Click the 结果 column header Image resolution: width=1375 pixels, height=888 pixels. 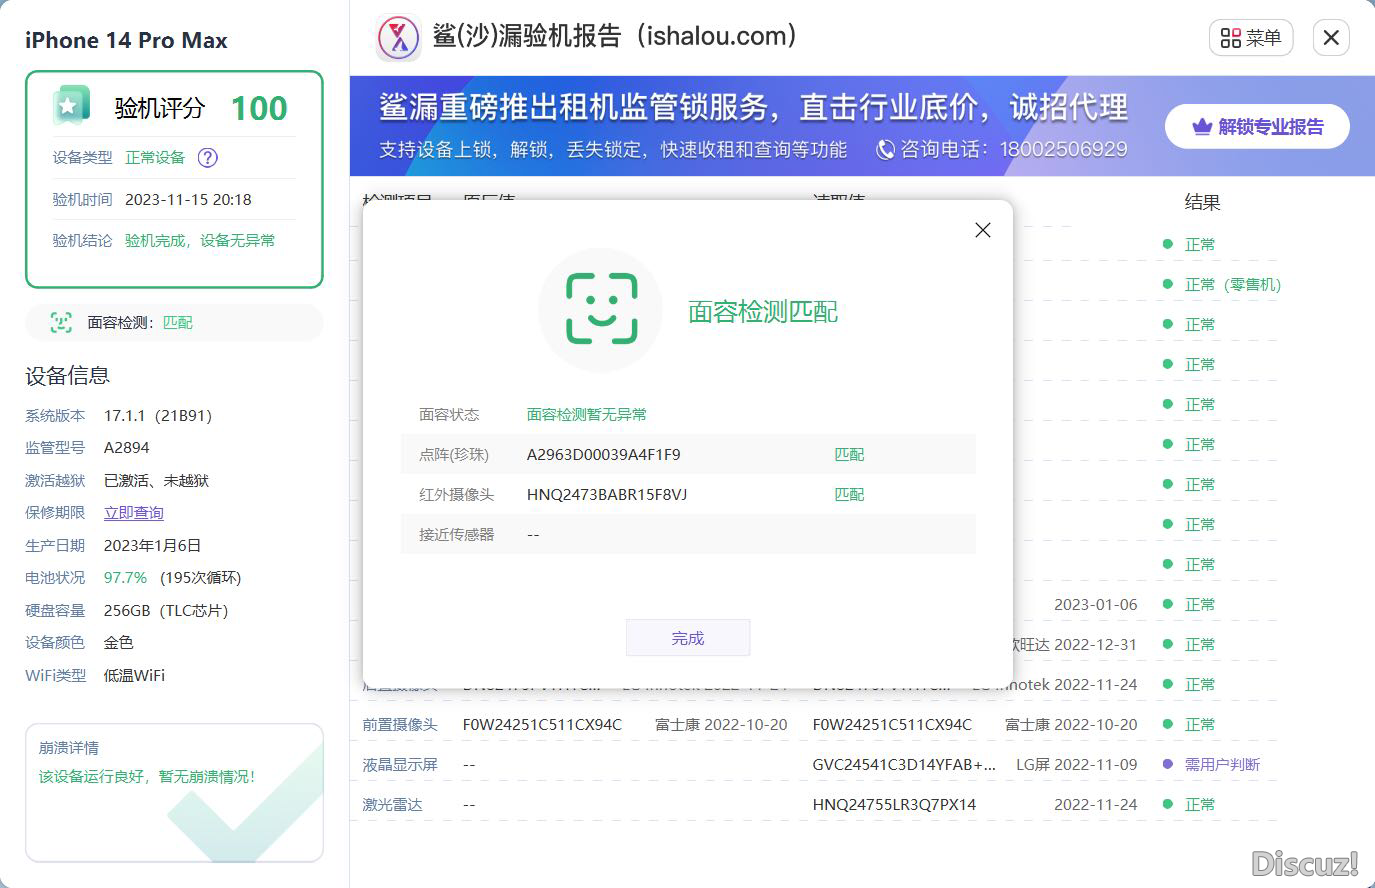(1202, 202)
